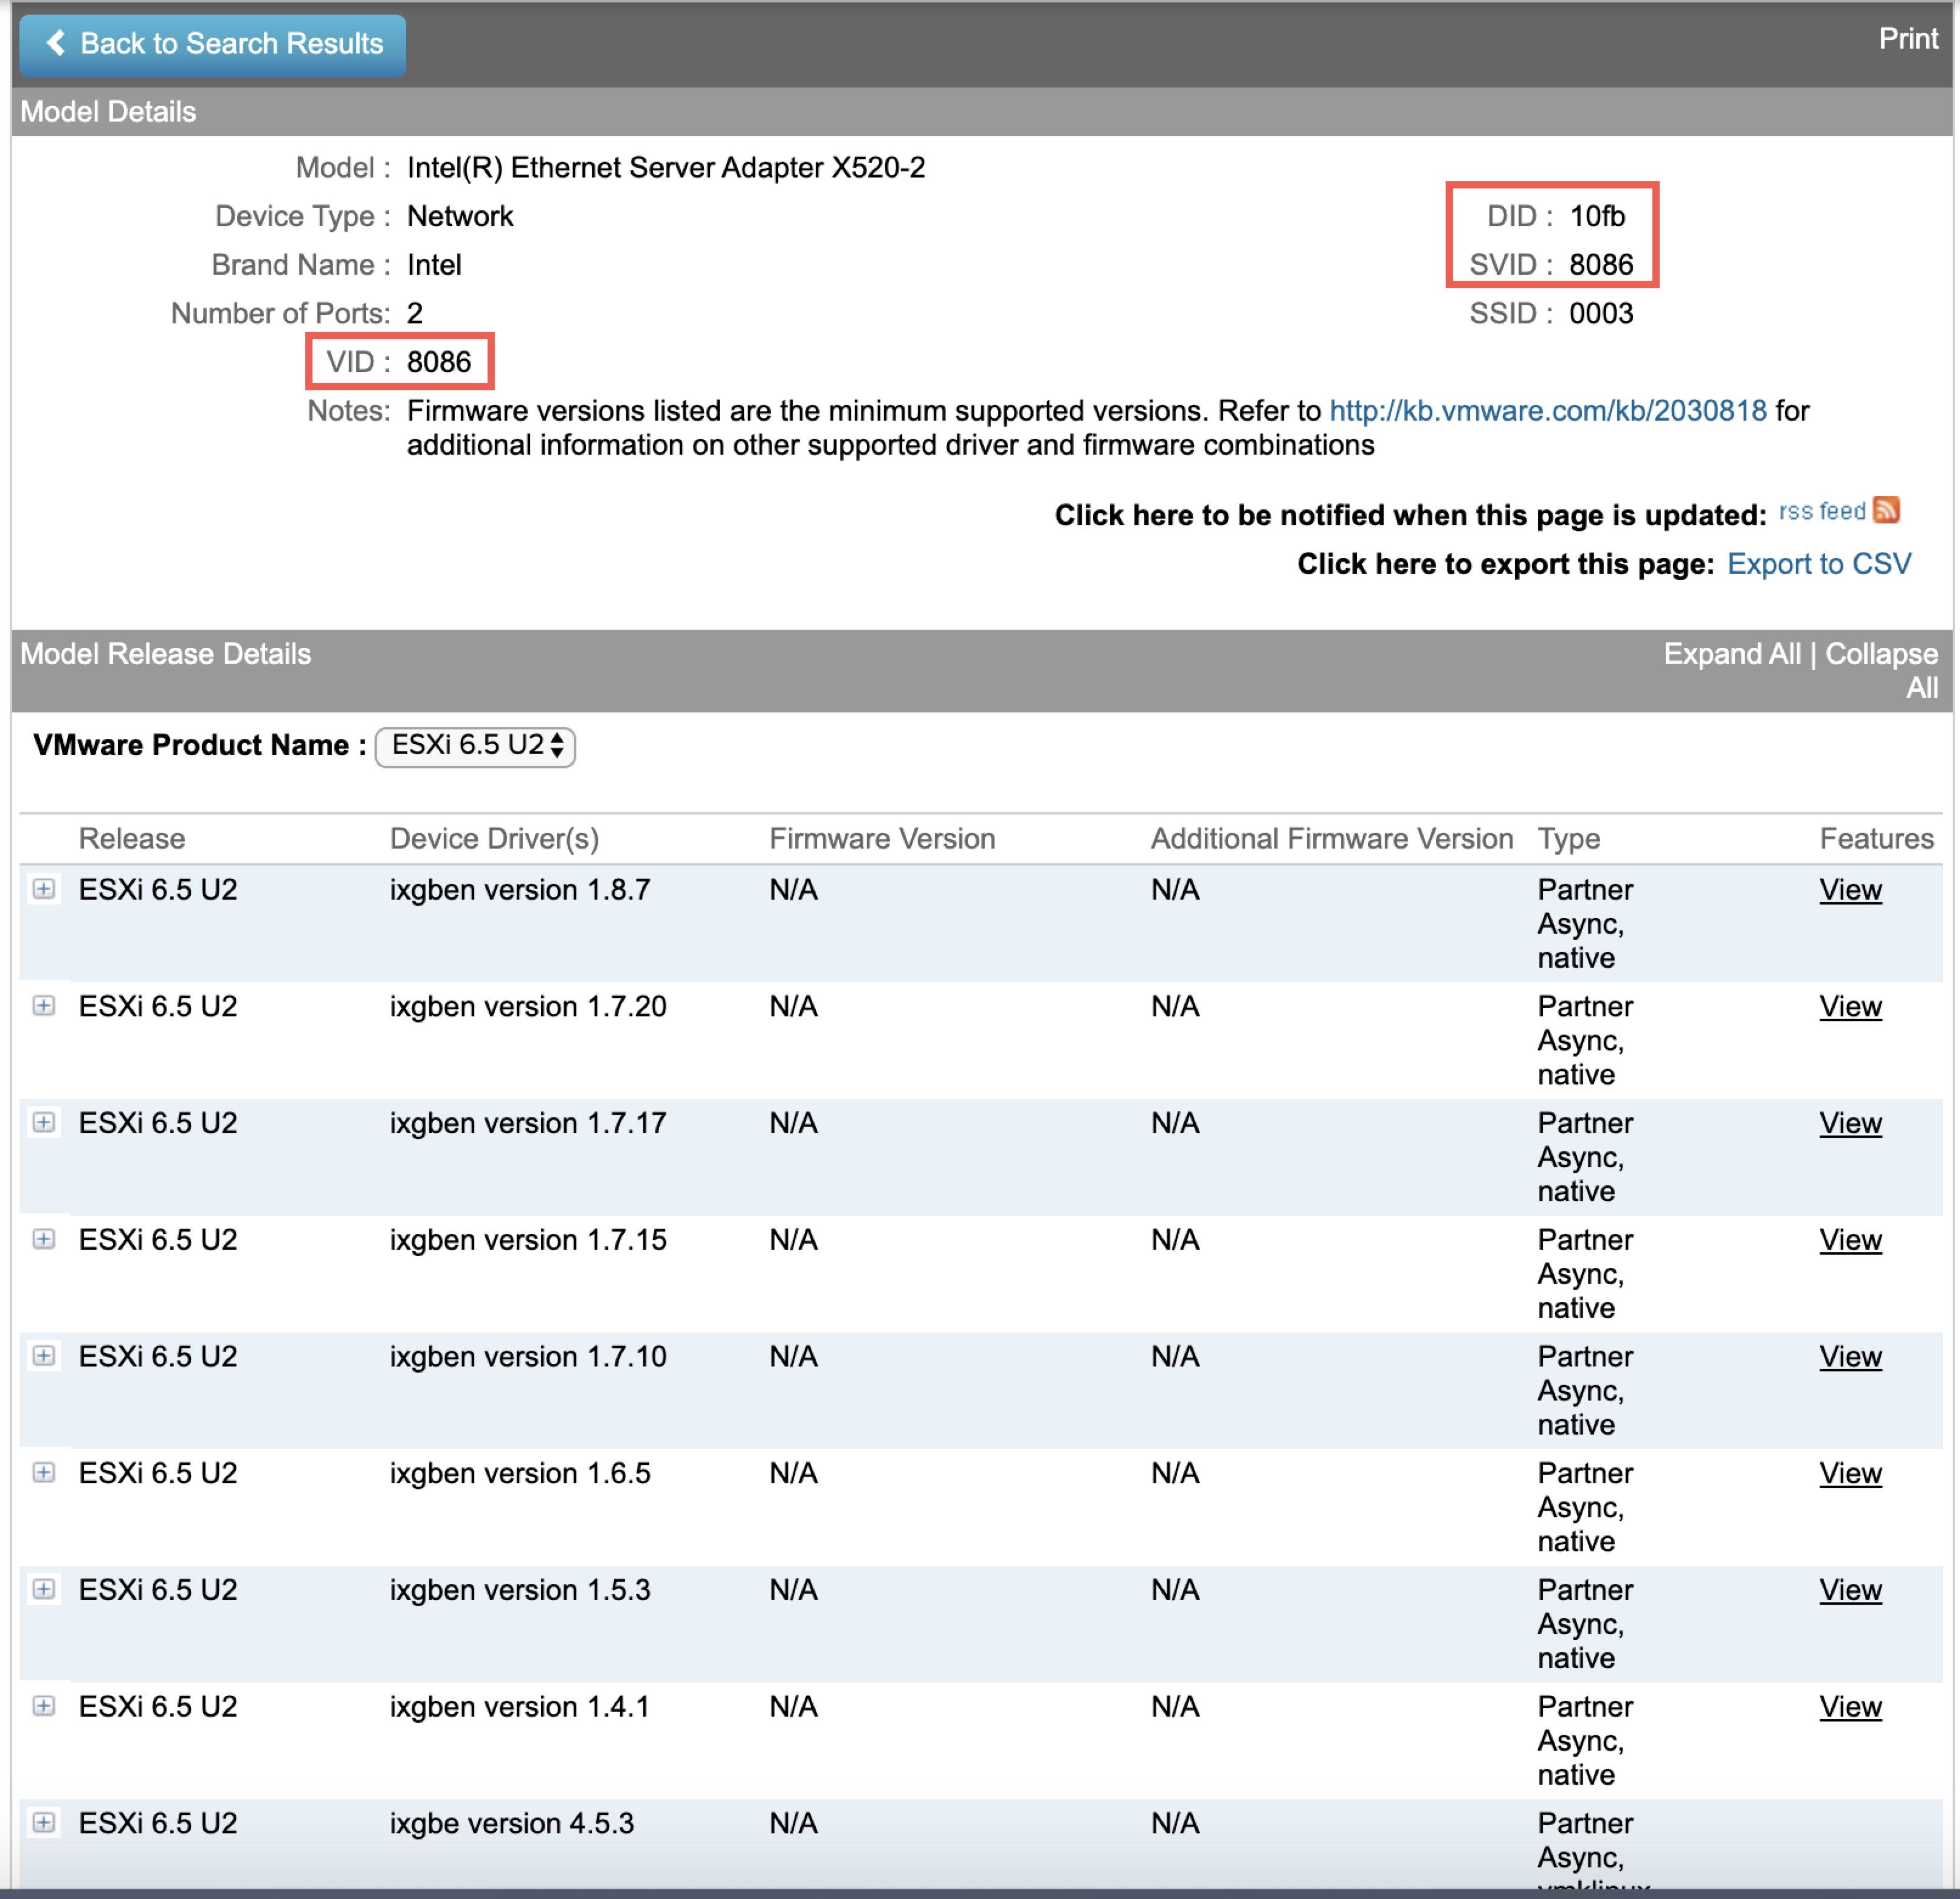Expand the ixgben version 1.5.3 row
Screen dimensions: 1960x1899
pos(43,1589)
